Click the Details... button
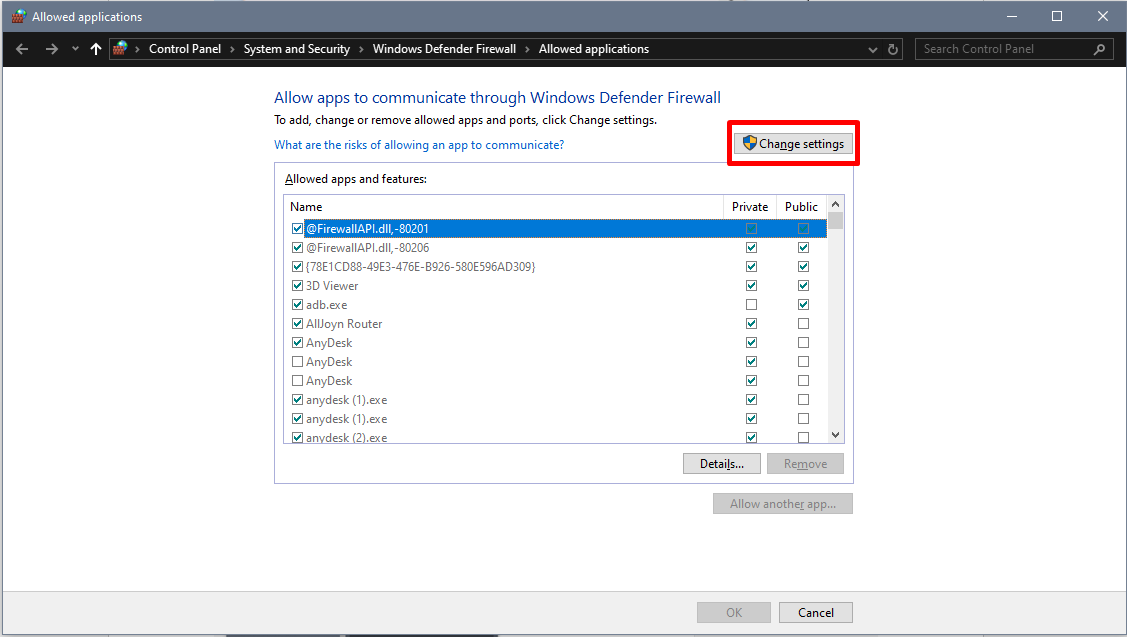The image size is (1127, 637). tap(722, 464)
